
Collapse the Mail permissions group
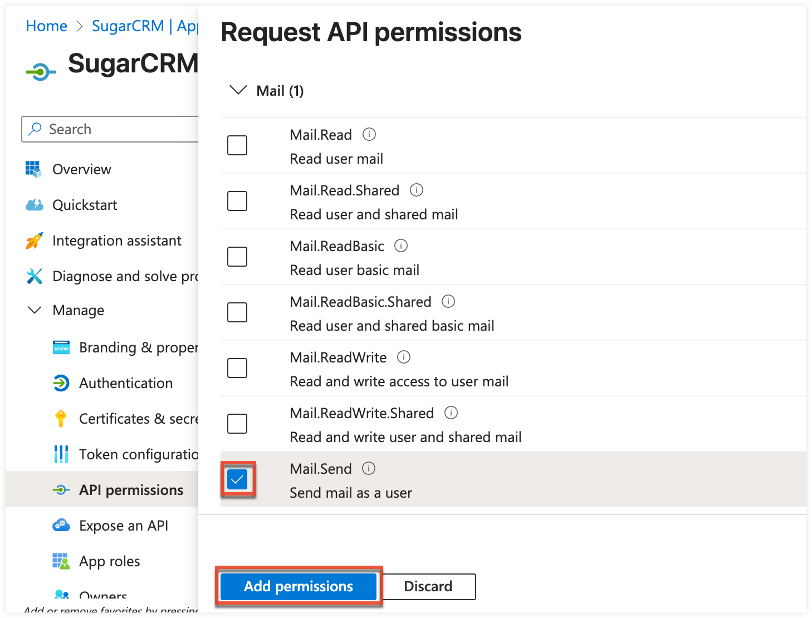click(238, 90)
